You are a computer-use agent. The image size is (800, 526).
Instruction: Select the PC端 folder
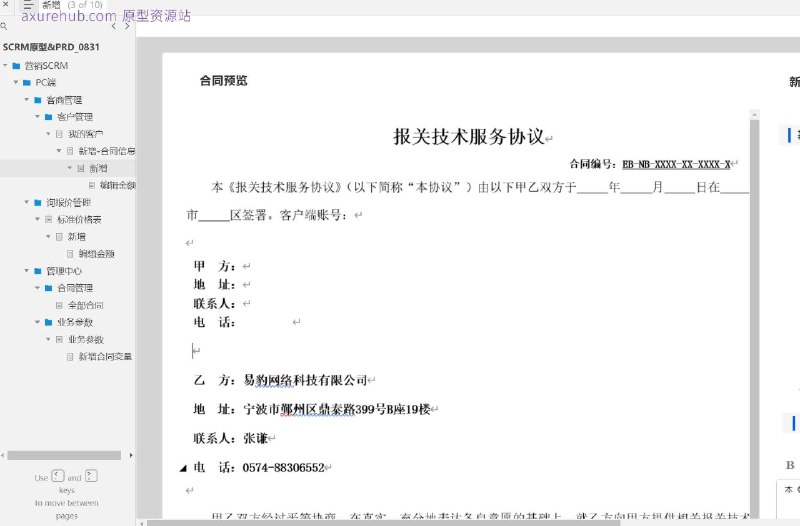[x=45, y=82]
